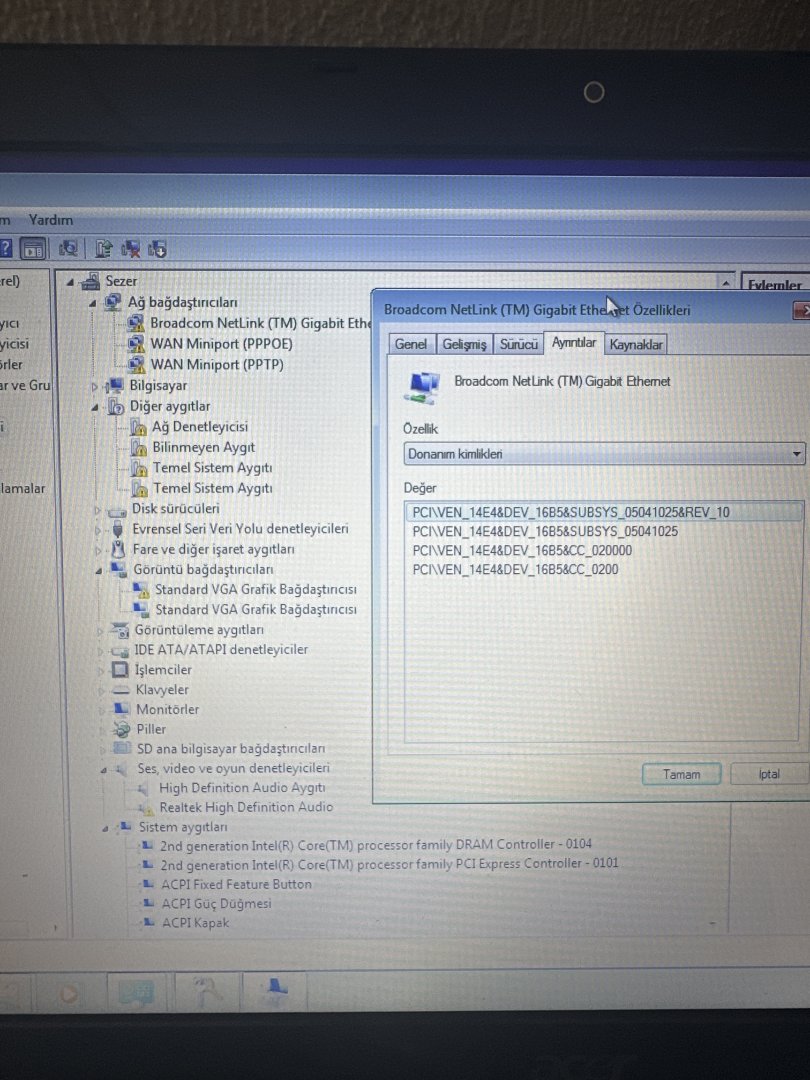Select the second Temel Sistem Aygıtı entry
Screen dimensions: 810x1080
[212, 488]
